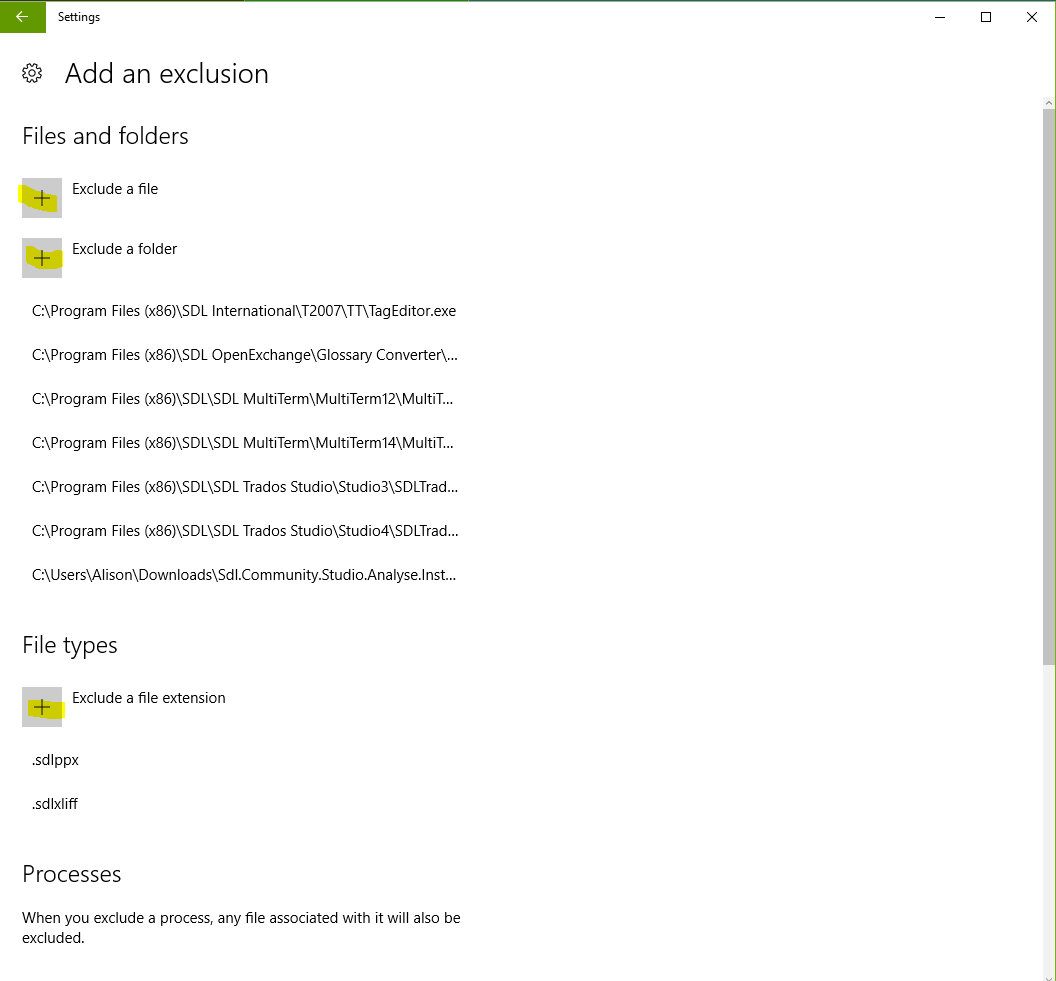Click the settings gear icon beside the heading
1056x981 pixels.
coord(32,73)
